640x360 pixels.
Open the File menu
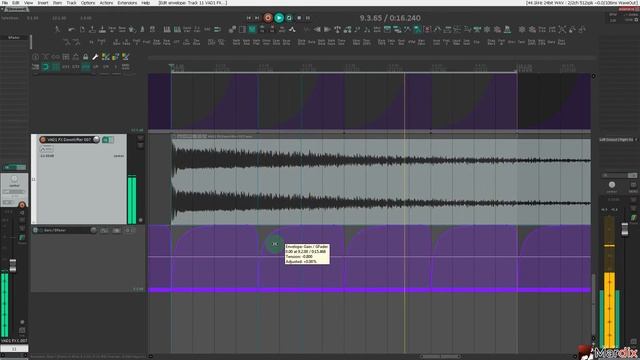[5, 2]
